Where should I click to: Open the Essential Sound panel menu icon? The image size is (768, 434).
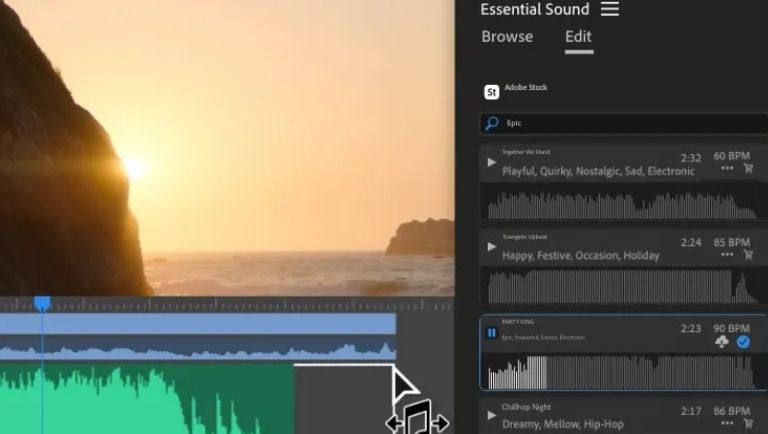(610, 9)
